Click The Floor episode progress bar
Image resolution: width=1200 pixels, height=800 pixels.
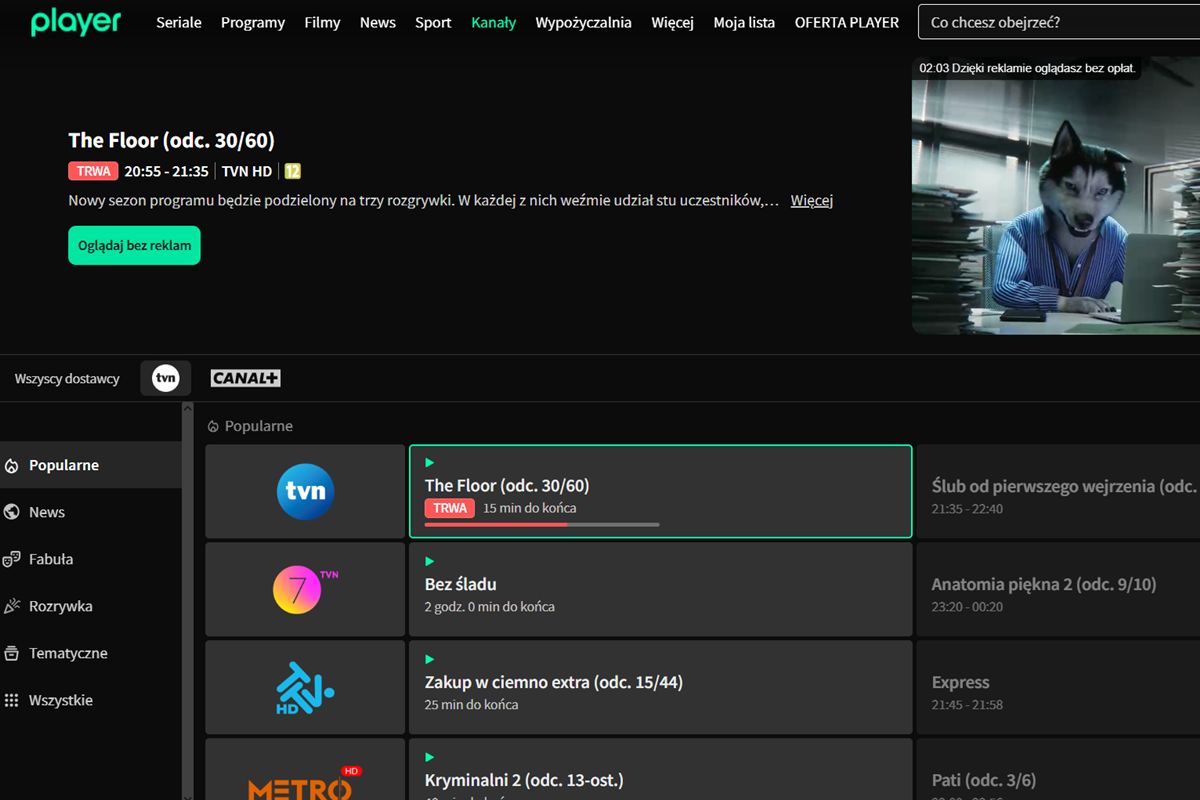click(540, 524)
